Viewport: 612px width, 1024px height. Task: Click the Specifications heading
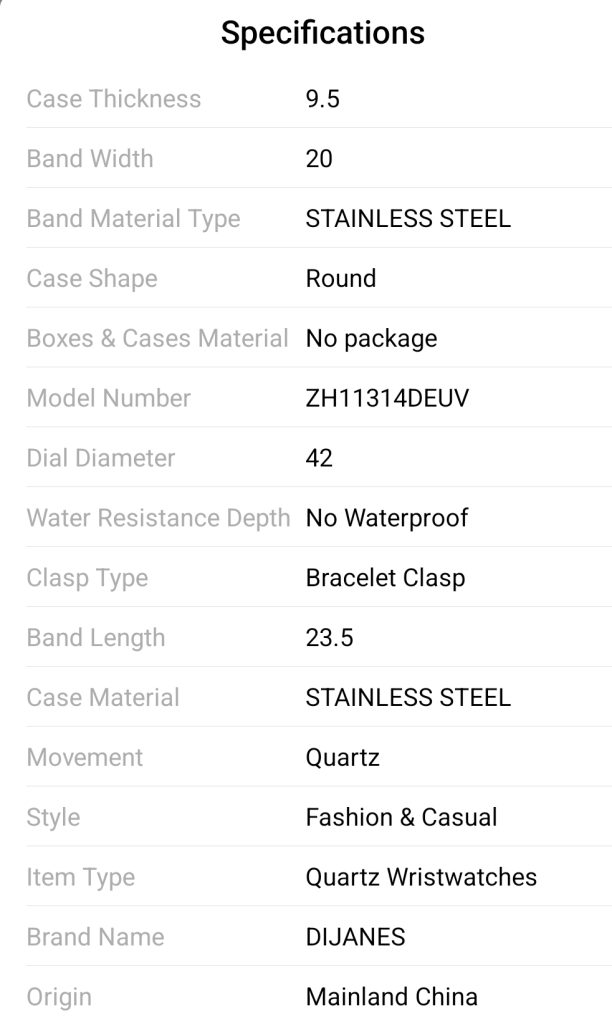[x=322, y=33]
